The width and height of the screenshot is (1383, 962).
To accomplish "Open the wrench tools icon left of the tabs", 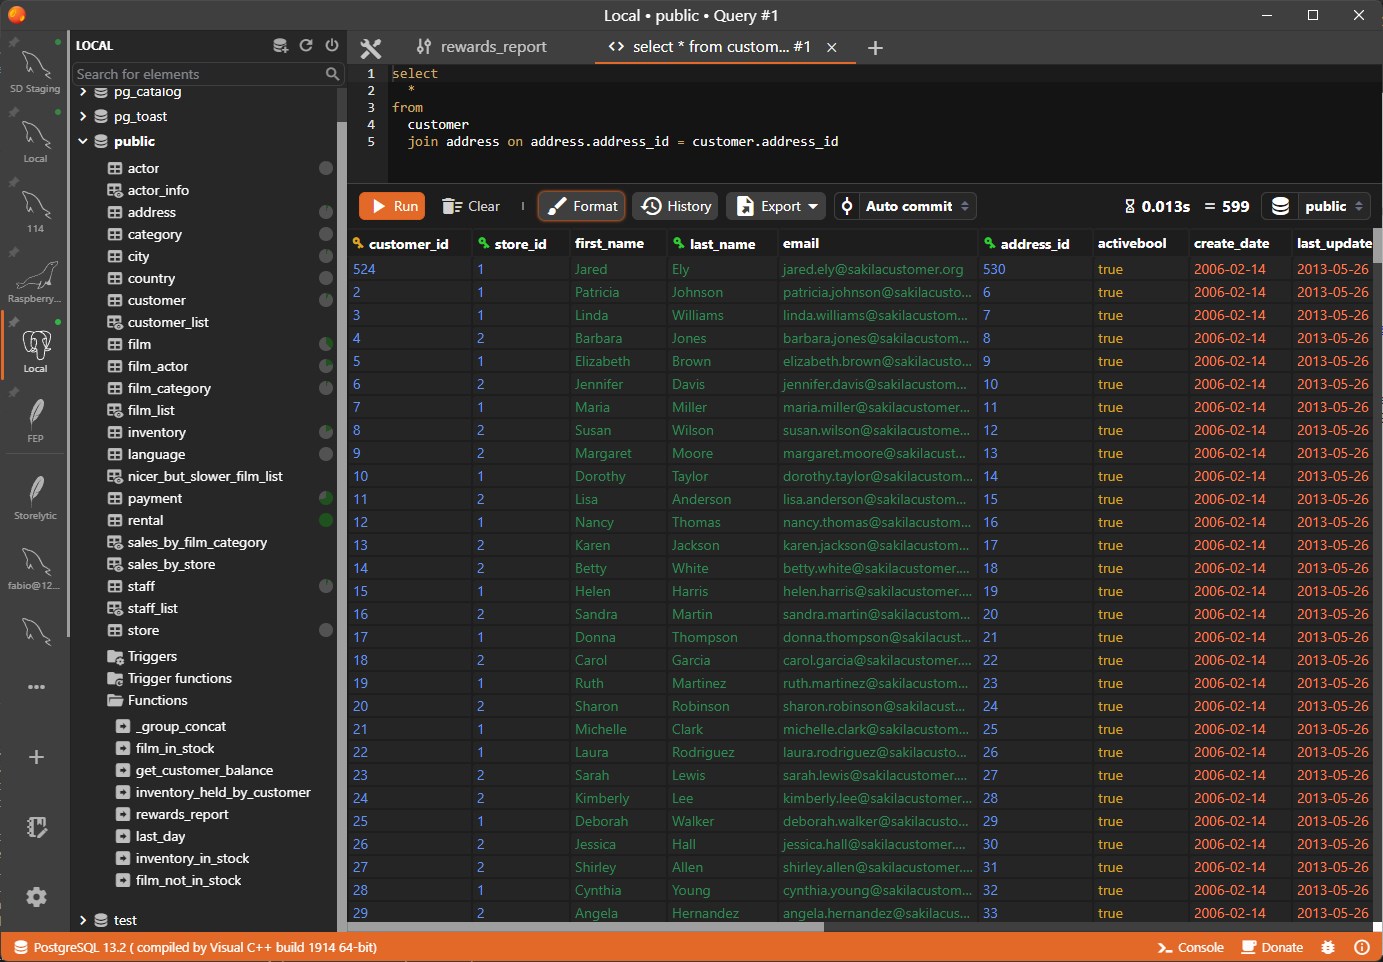I will pyautogui.click(x=371, y=48).
